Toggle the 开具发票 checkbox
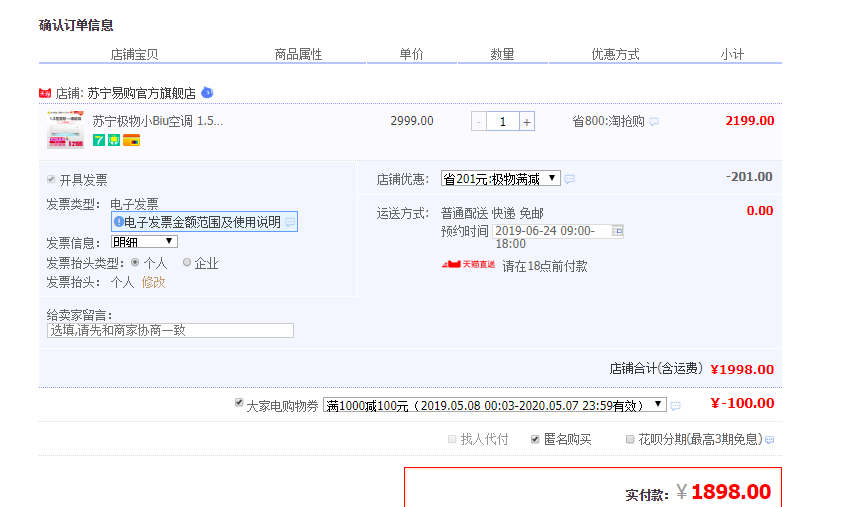 51,179
